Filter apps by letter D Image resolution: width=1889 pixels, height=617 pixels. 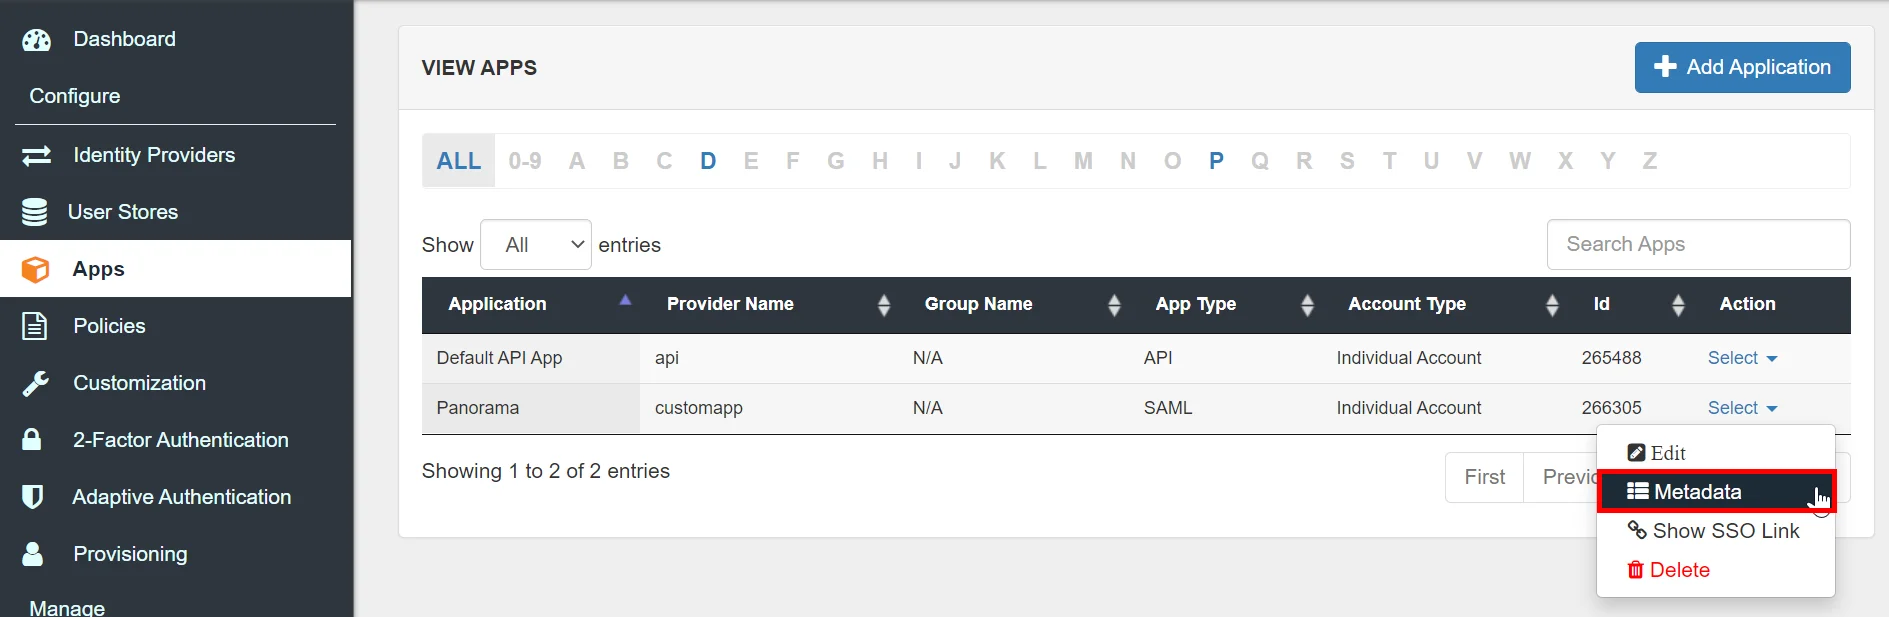708,161
